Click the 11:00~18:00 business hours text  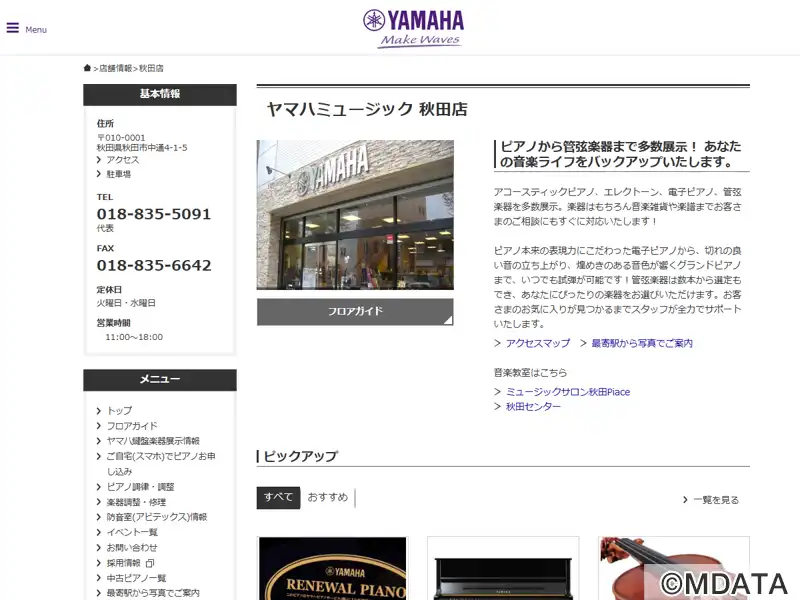tap(134, 337)
